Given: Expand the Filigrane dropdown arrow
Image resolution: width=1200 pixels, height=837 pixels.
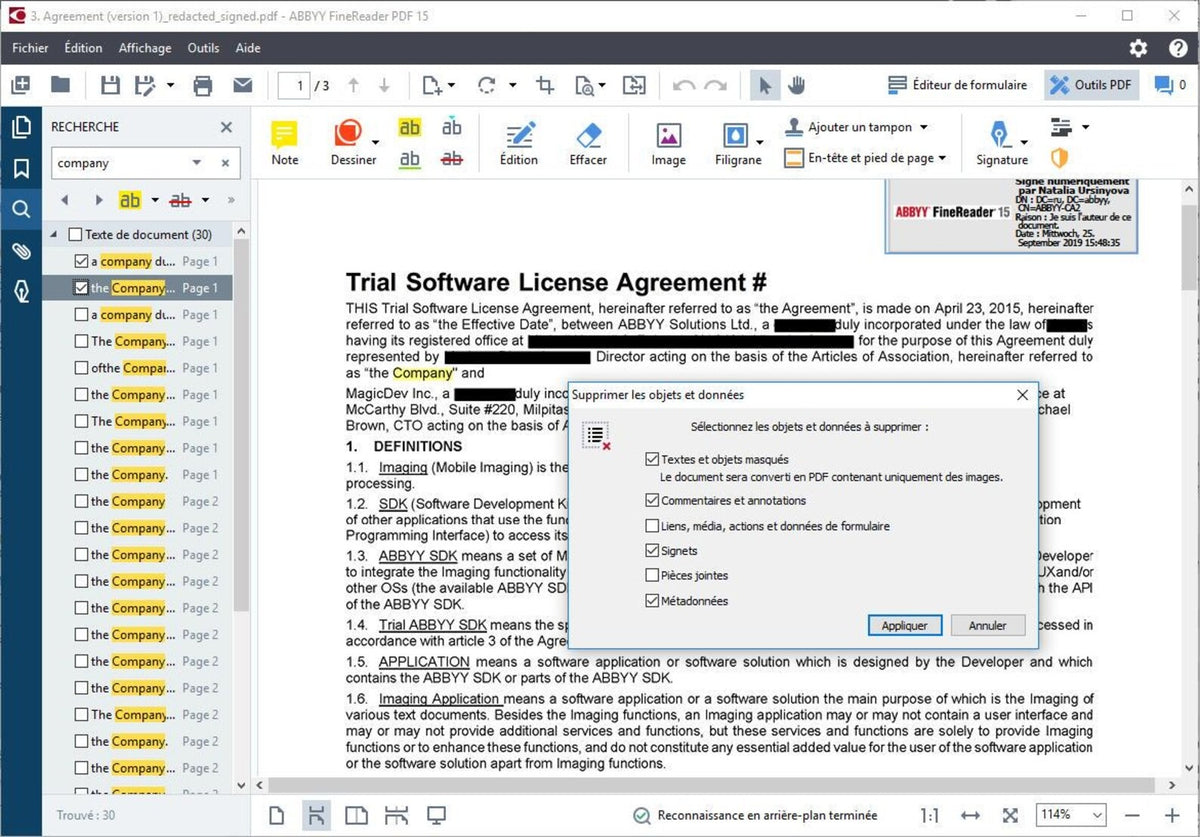Looking at the screenshot, I should [760, 140].
